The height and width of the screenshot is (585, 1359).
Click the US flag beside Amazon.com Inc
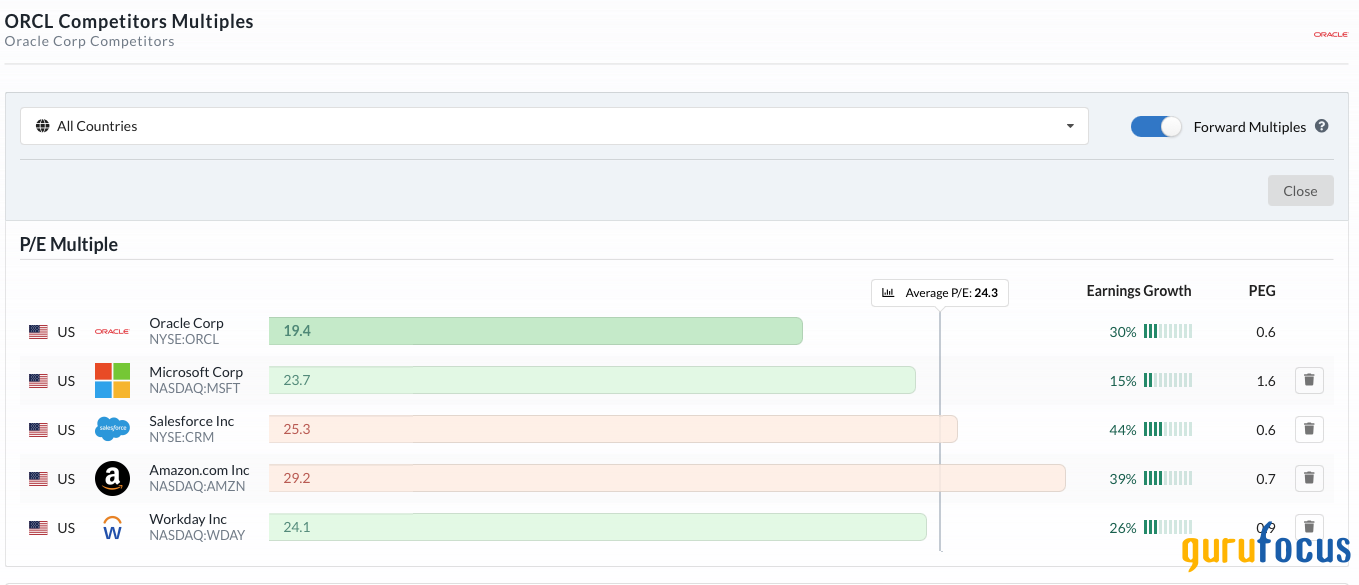[x=38, y=479]
